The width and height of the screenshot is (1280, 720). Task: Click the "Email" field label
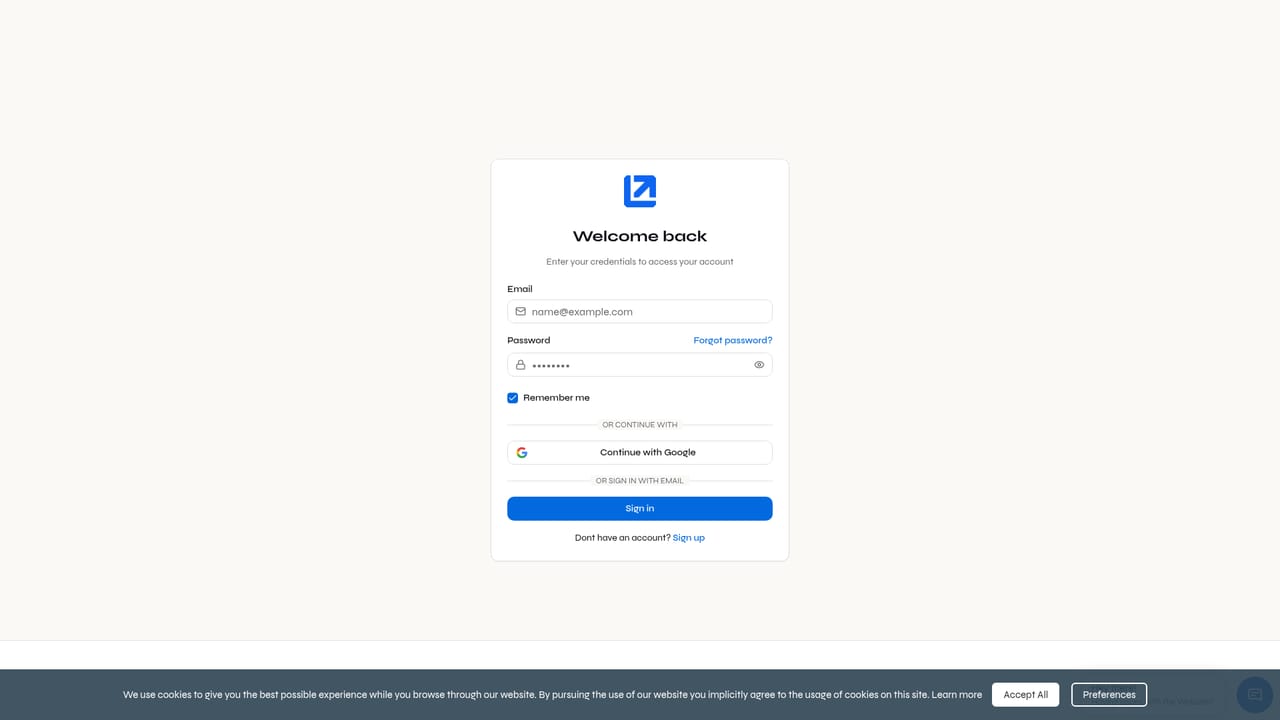point(520,289)
